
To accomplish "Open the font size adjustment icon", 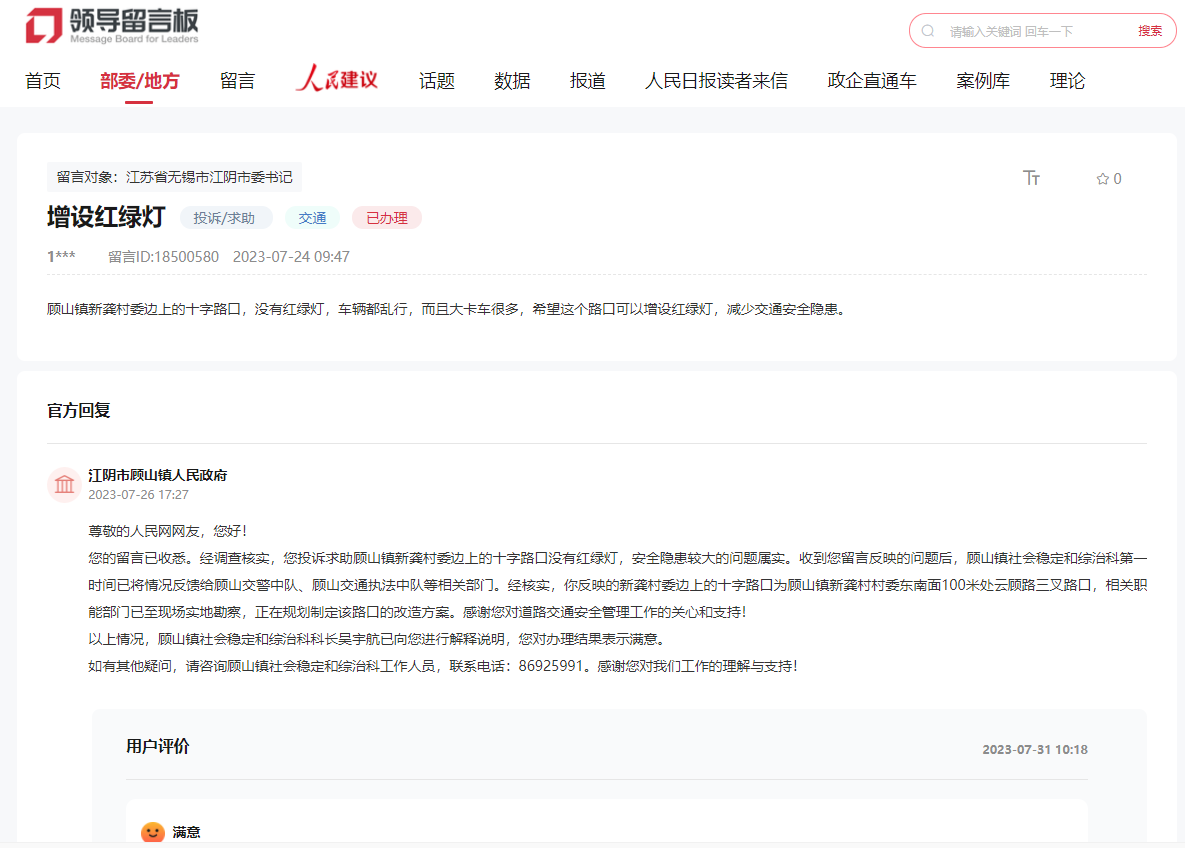I will tap(1032, 178).
